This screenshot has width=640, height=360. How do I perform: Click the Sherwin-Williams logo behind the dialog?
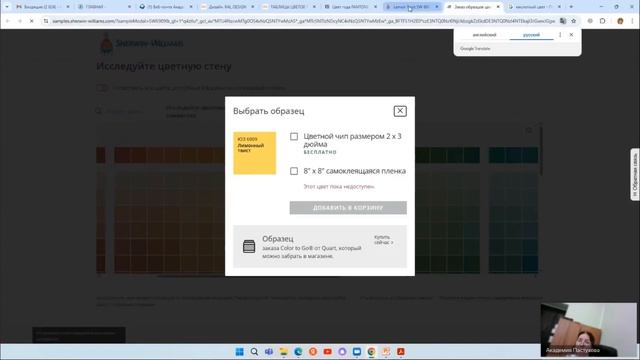click(141, 43)
